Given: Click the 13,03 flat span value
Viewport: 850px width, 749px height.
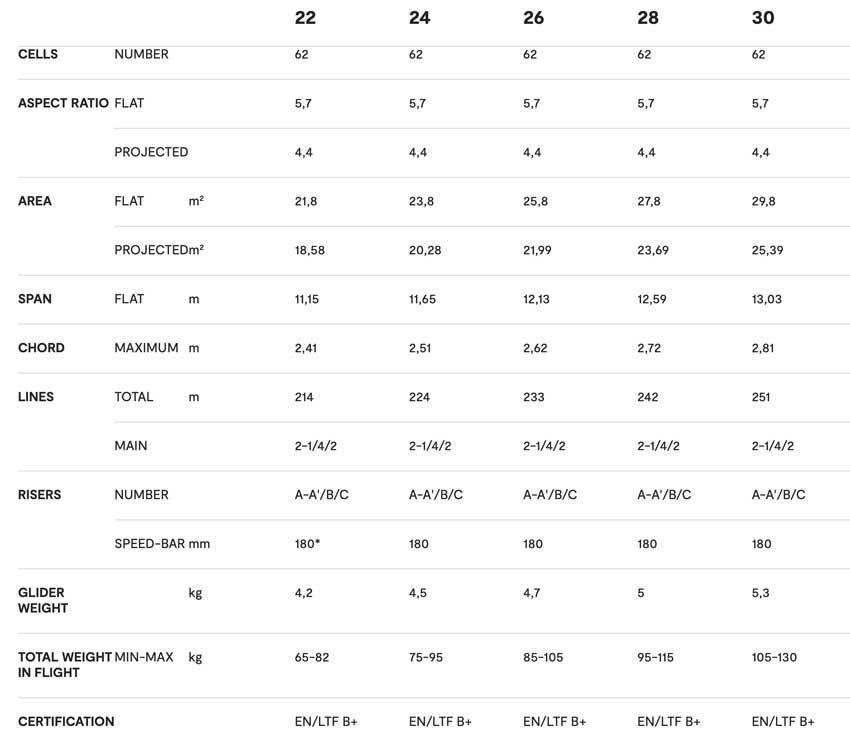Looking at the screenshot, I should pyautogui.click(x=767, y=299).
